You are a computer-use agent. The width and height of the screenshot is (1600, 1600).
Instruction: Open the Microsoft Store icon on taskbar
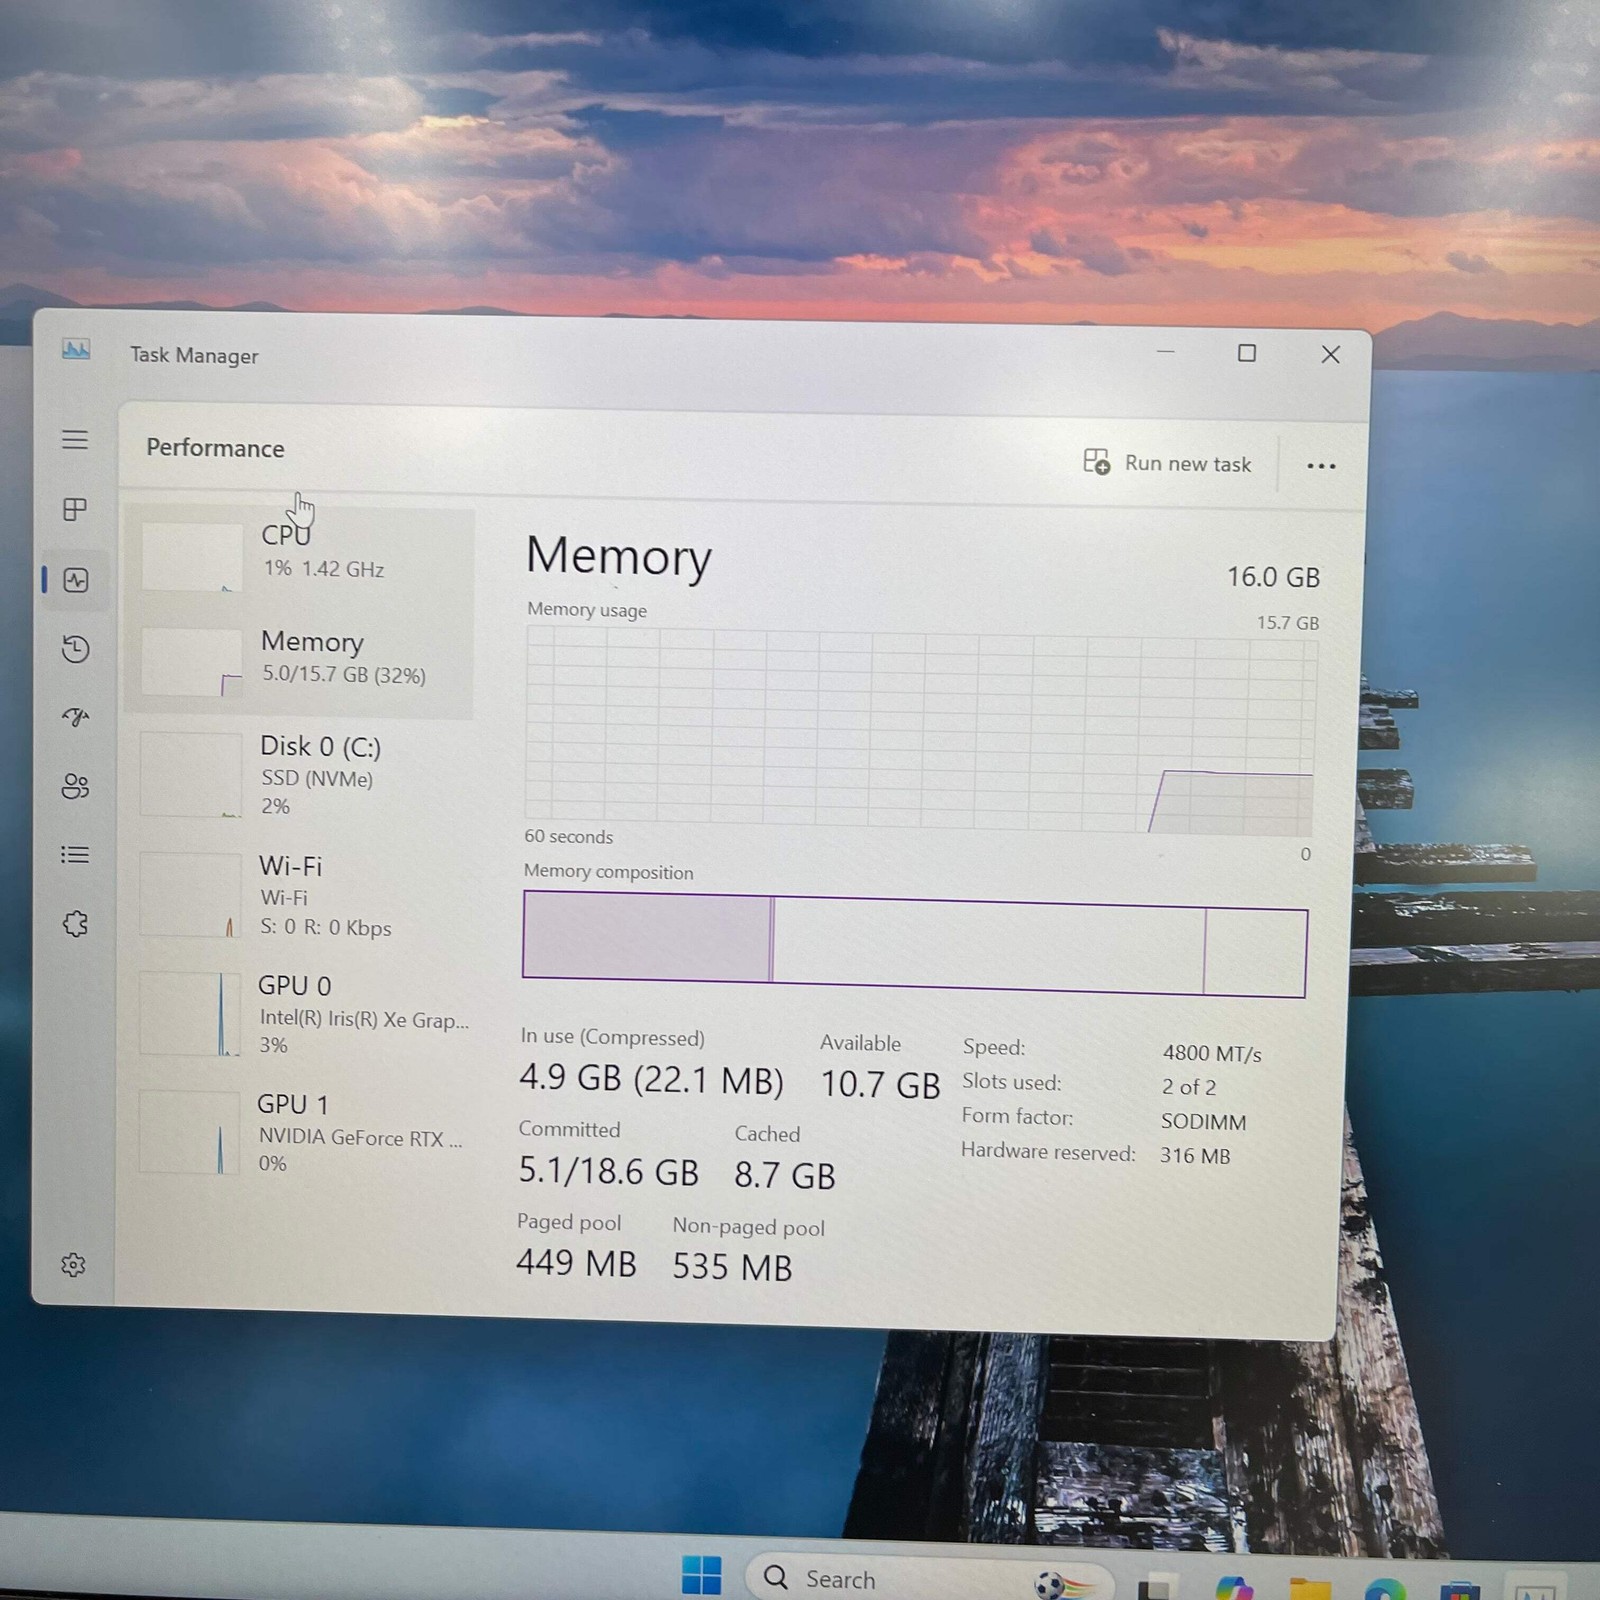[x=1459, y=1590]
